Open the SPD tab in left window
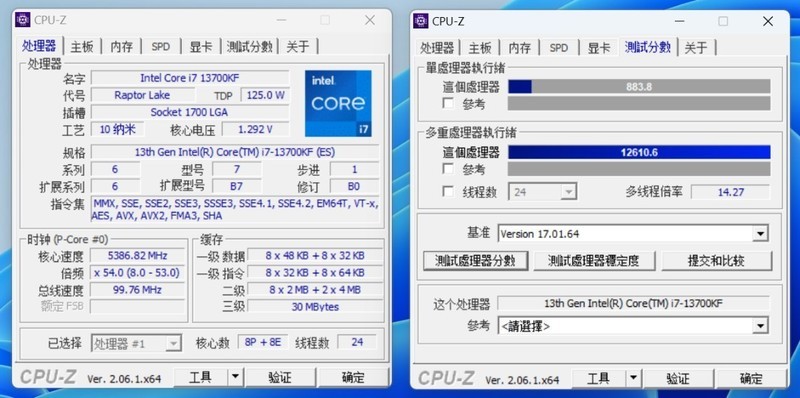 point(161,47)
